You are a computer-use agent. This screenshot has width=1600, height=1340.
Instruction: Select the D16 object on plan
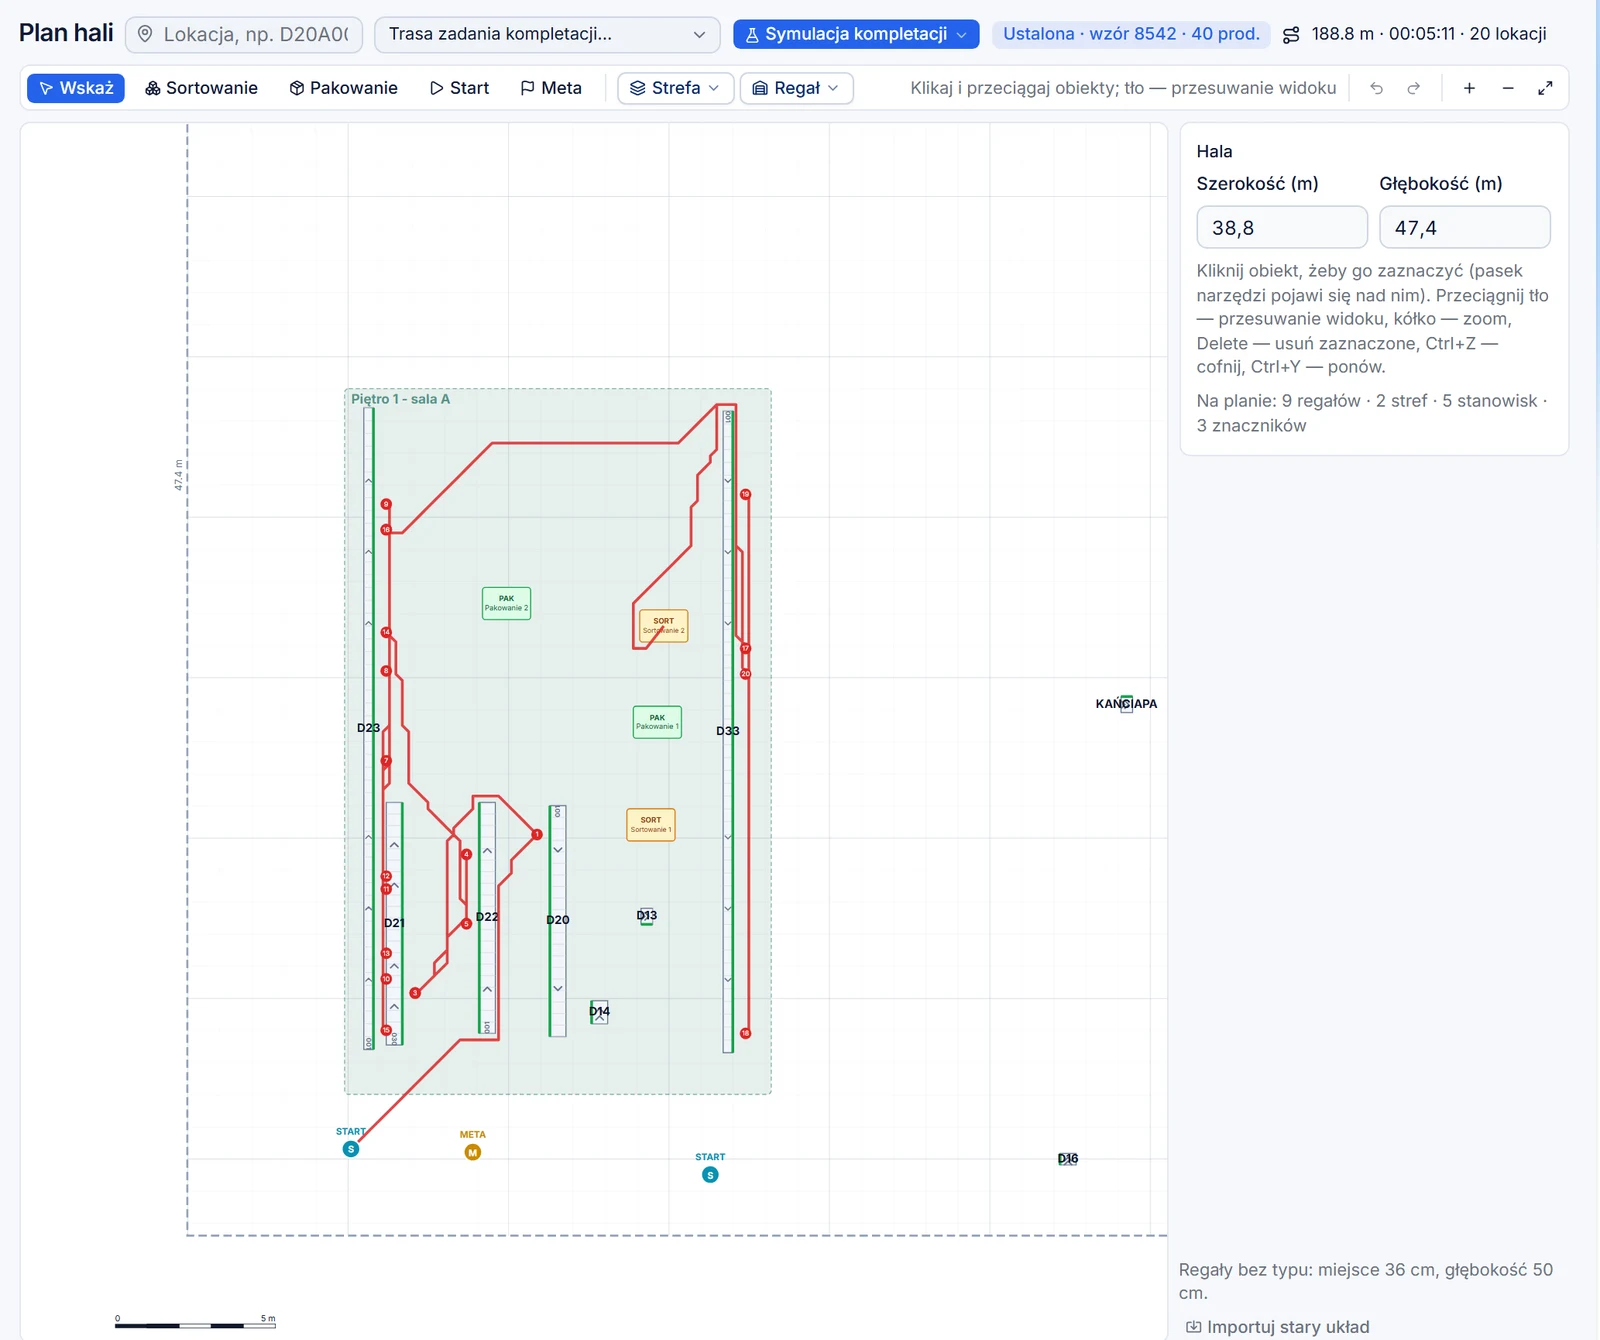click(x=1068, y=1159)
